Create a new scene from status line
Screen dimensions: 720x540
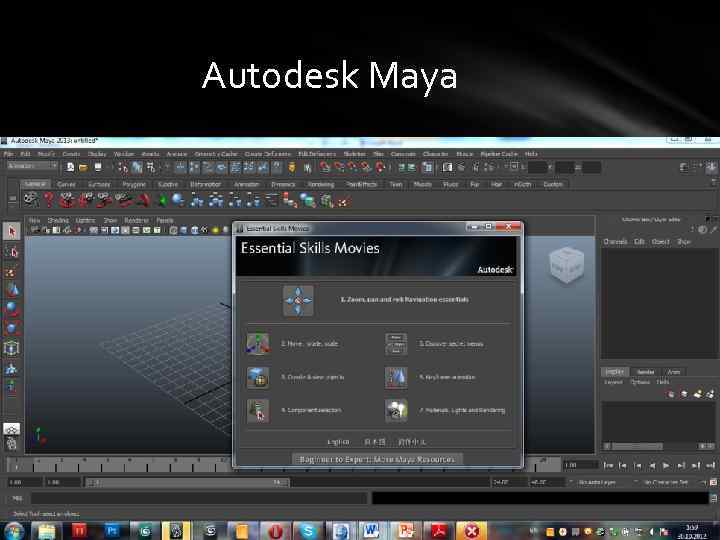70,168
